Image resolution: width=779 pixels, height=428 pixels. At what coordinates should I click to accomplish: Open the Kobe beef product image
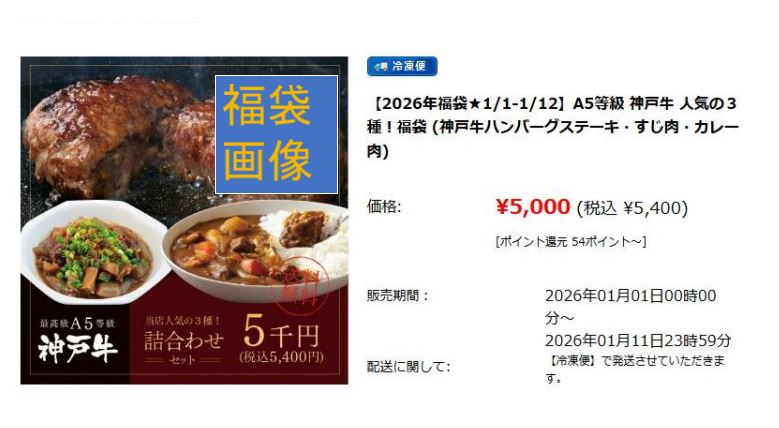click(x=184, y=220)
